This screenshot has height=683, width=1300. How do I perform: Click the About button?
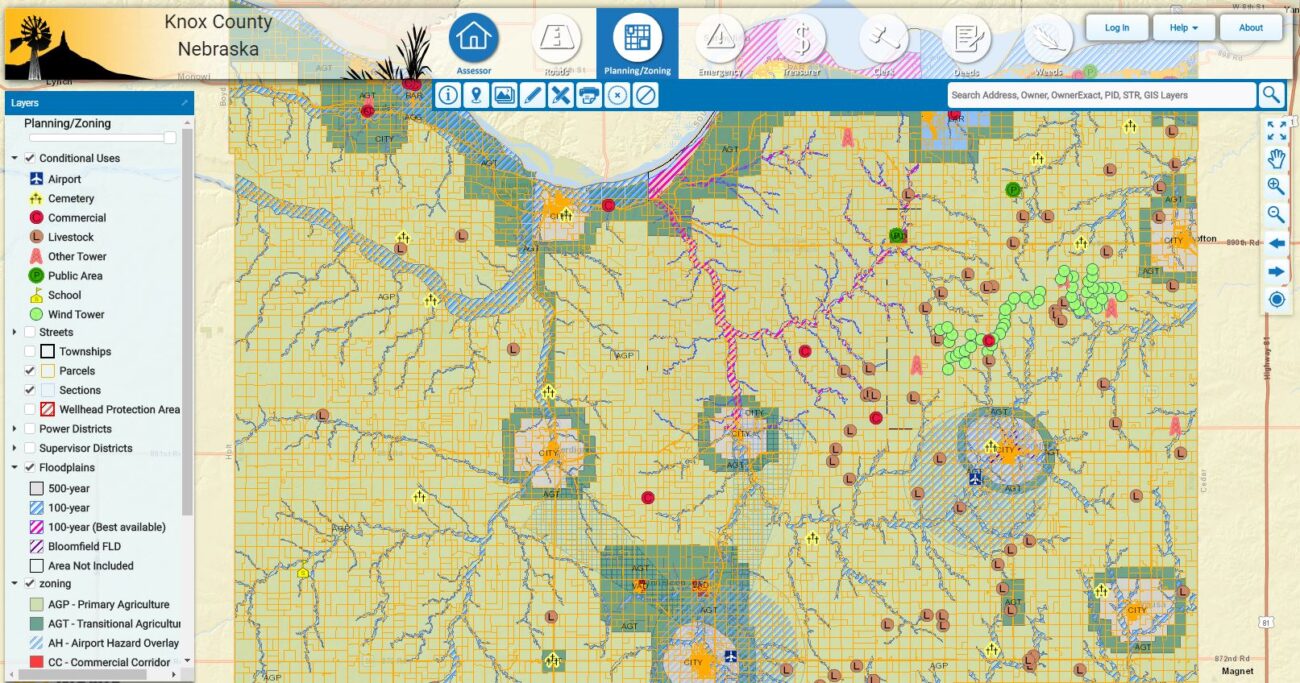click(1251, 28)
